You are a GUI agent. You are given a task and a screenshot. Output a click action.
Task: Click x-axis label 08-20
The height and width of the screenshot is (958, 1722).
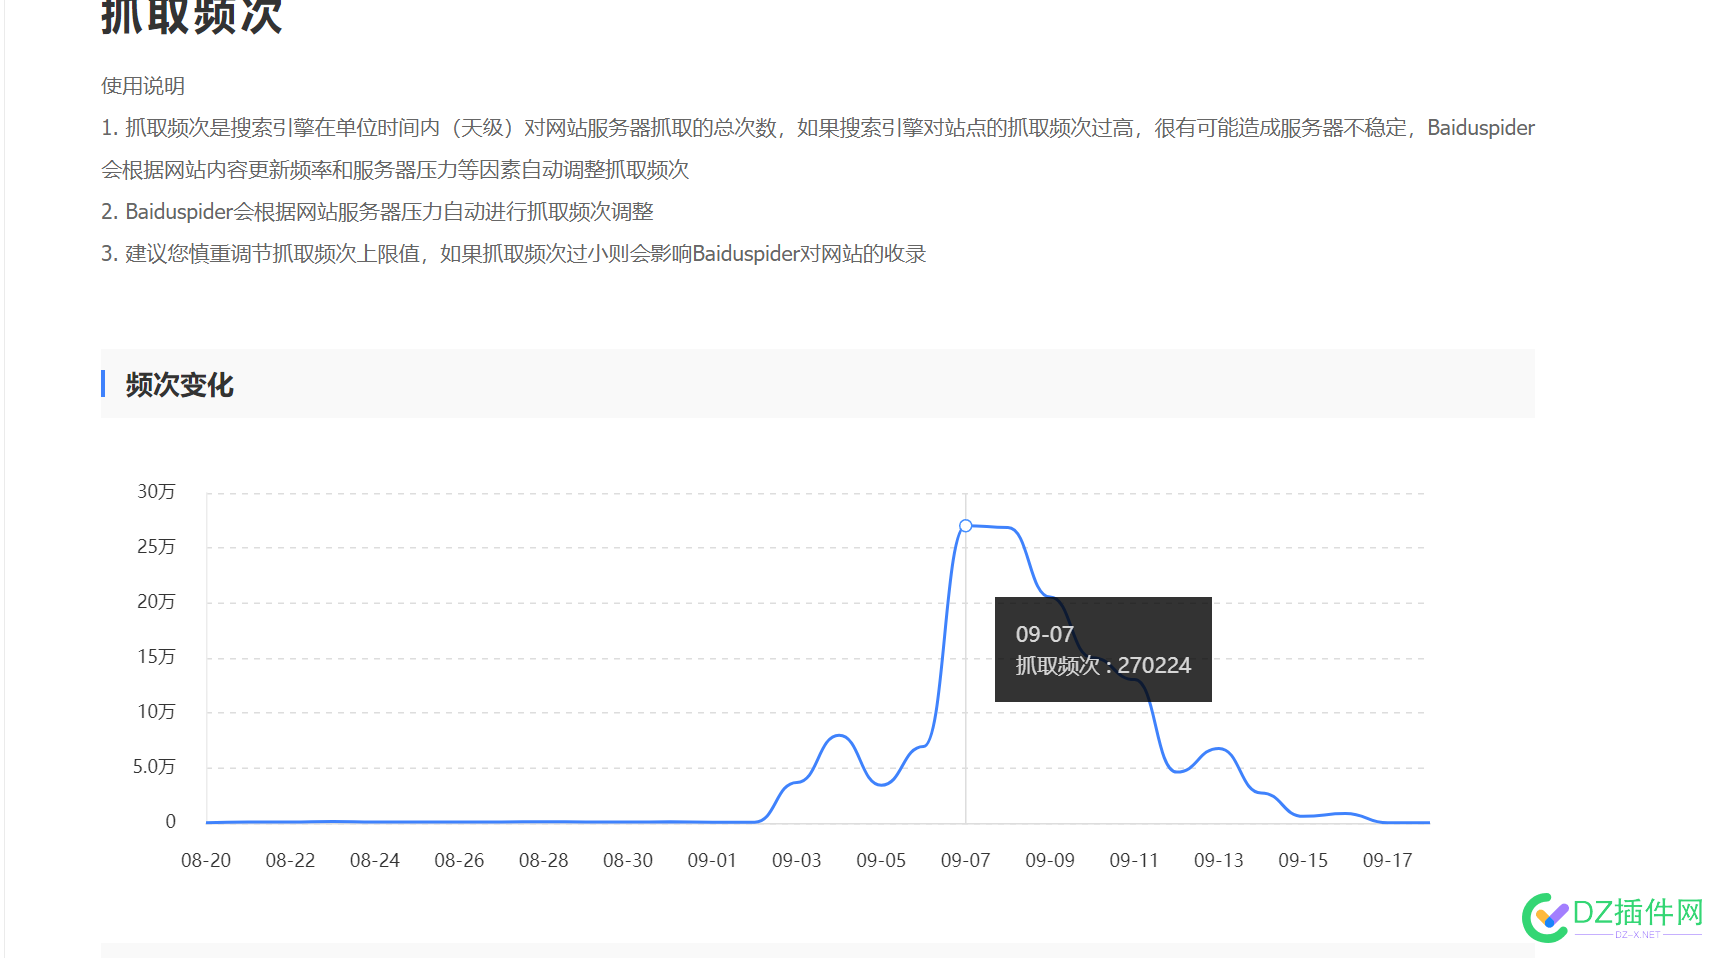pyautogui.click(x=206, y=860)
